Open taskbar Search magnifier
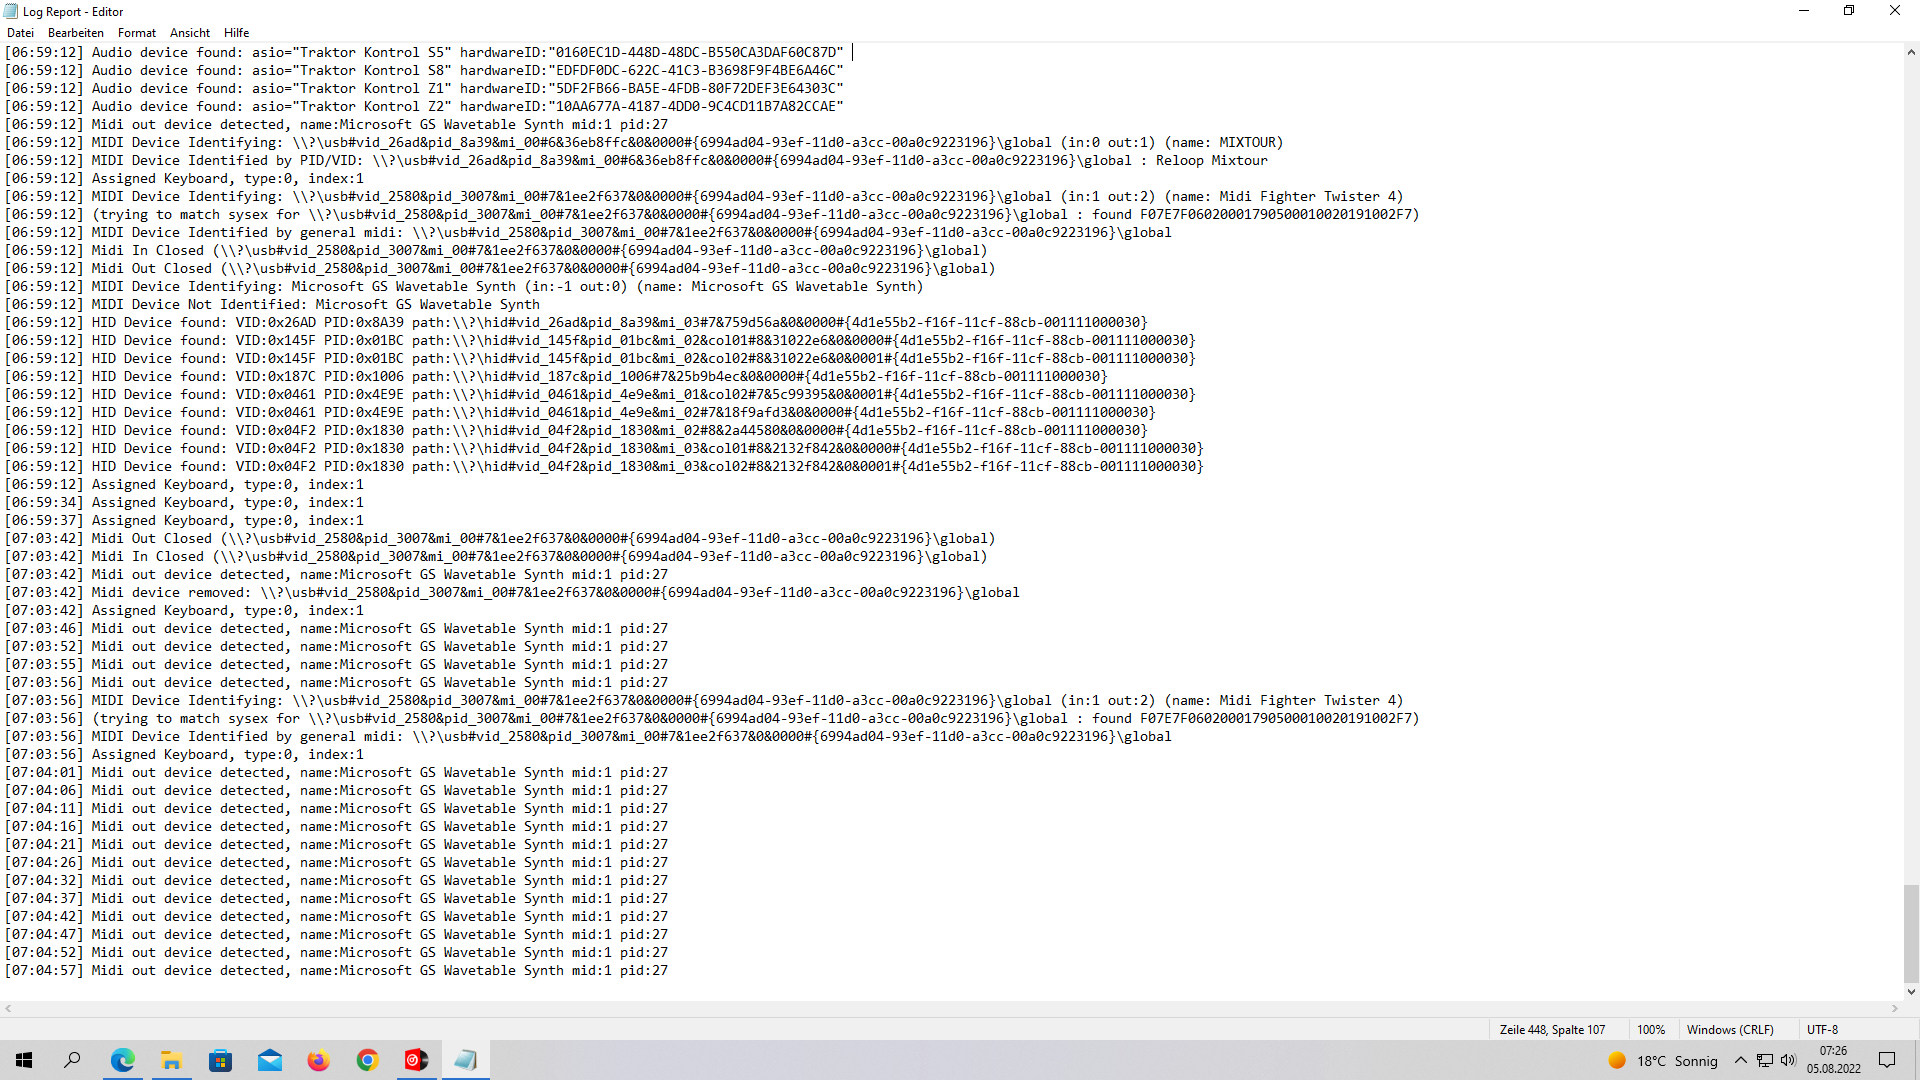1920x1080 pixels. (x=72, y=1060)
